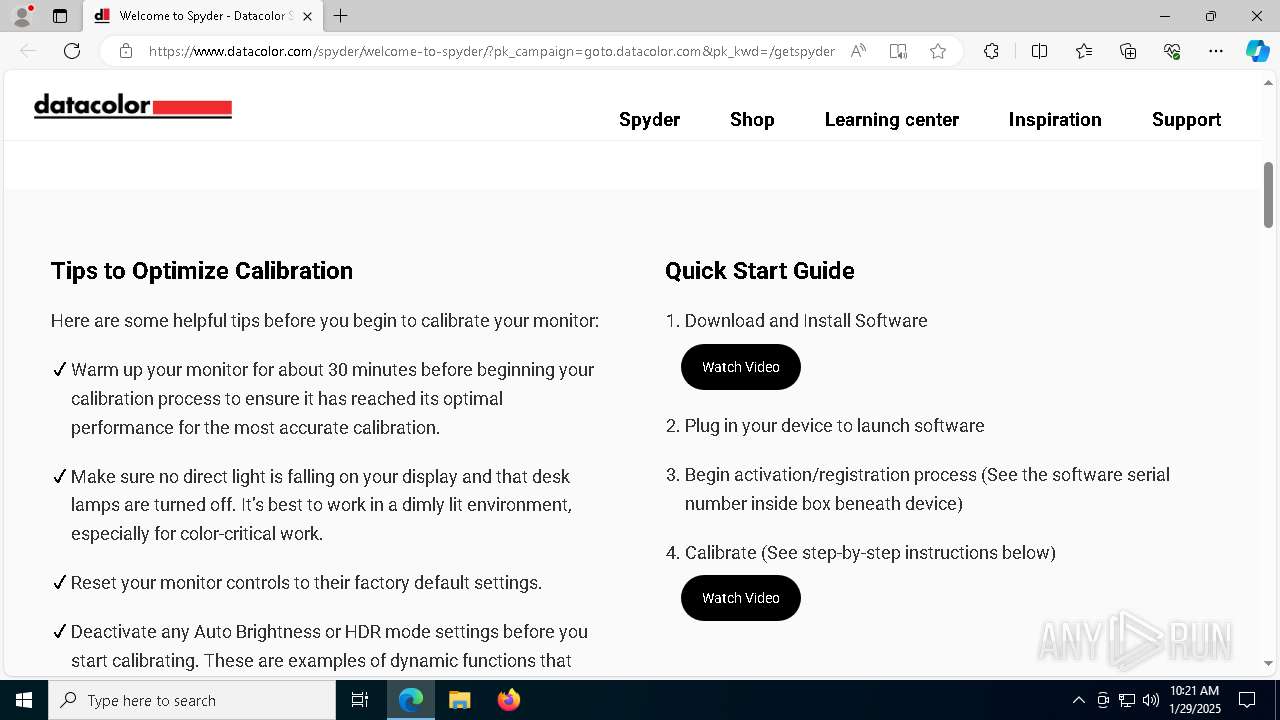Go to datacolor home via logo
The width and height of the screenshot is (1280, 720).
point(133,106)
